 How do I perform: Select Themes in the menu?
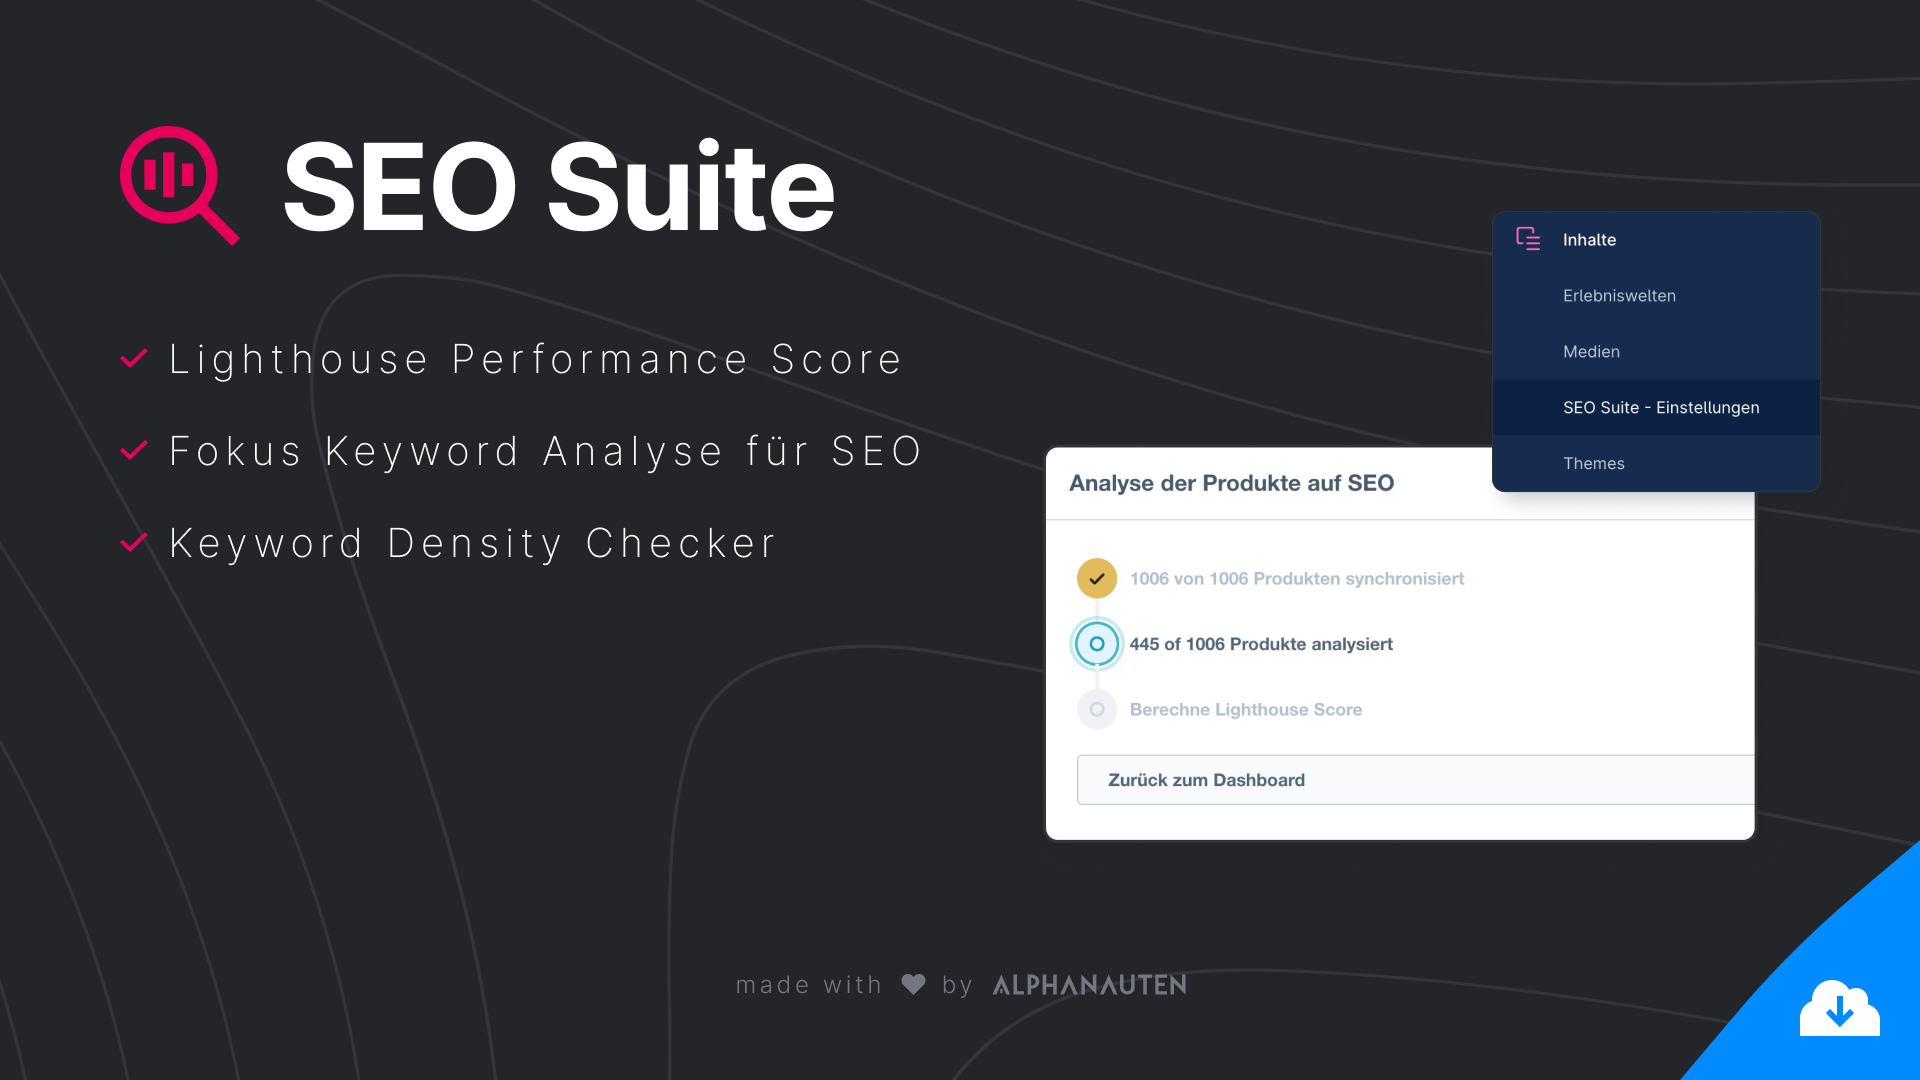point(1656,463)
